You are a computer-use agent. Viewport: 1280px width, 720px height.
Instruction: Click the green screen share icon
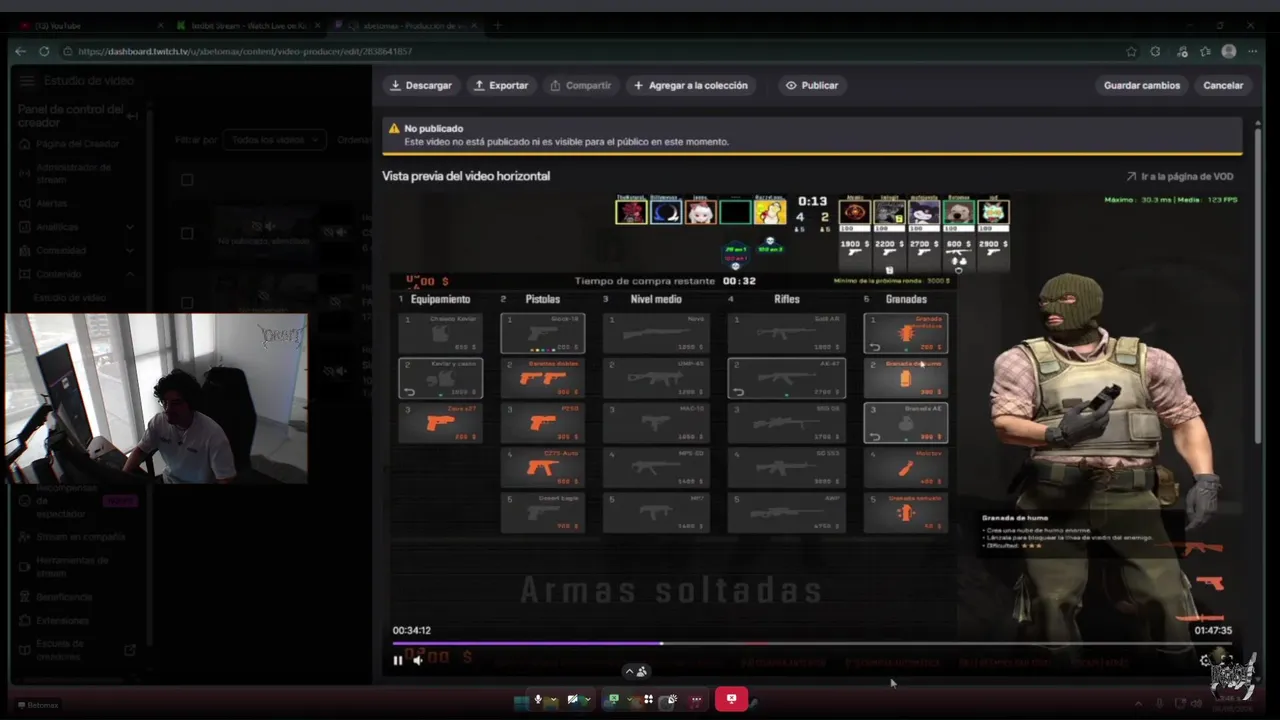614,699
